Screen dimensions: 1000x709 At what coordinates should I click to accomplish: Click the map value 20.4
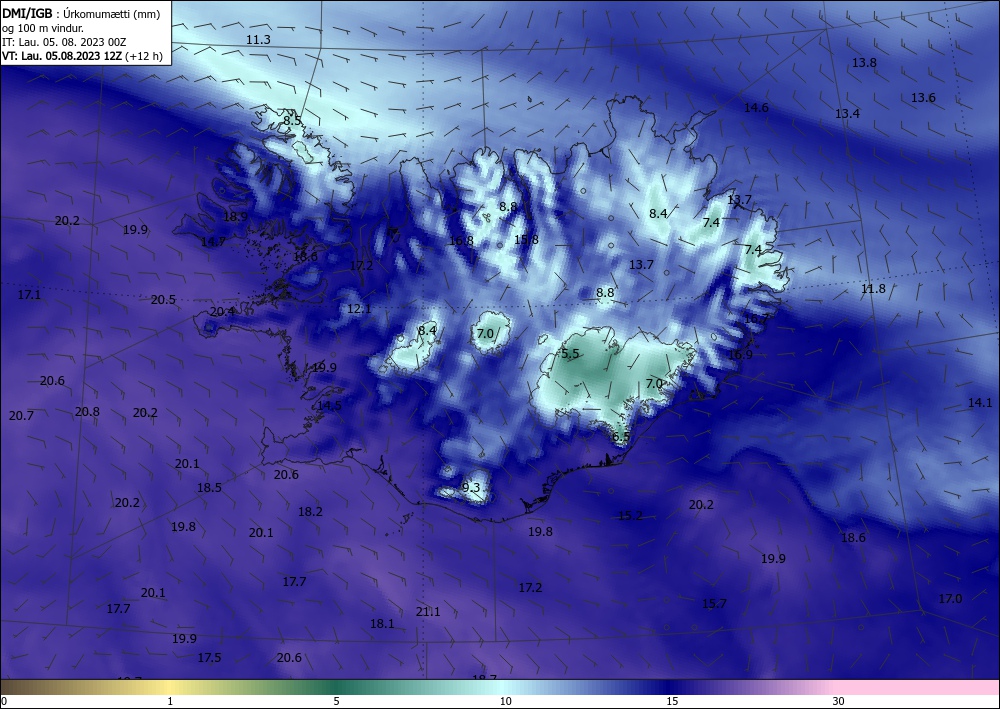coord(222,311)
